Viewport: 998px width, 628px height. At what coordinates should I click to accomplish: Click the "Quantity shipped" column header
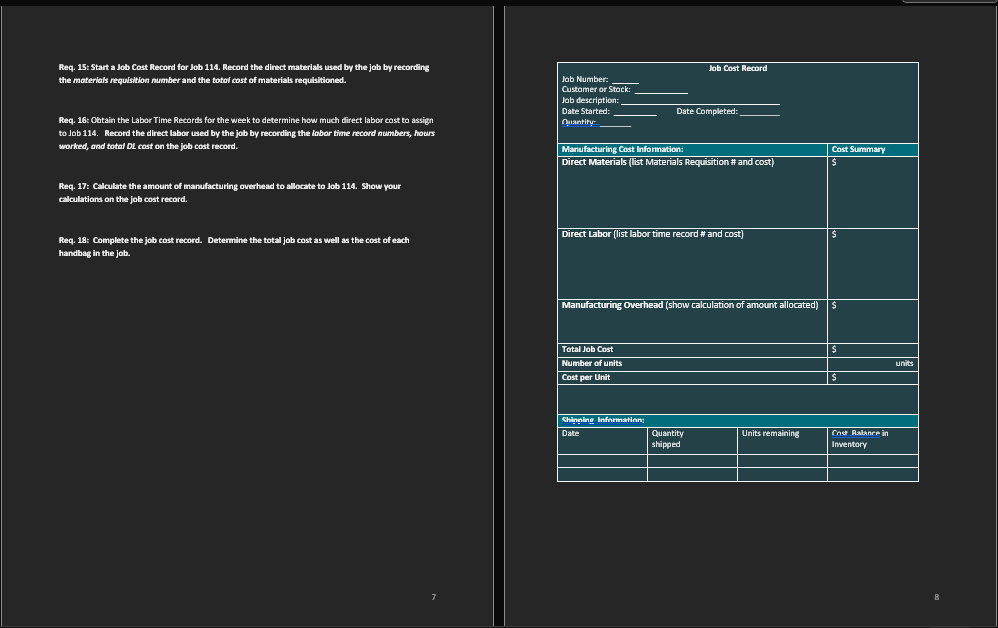(x=667, y=439)
